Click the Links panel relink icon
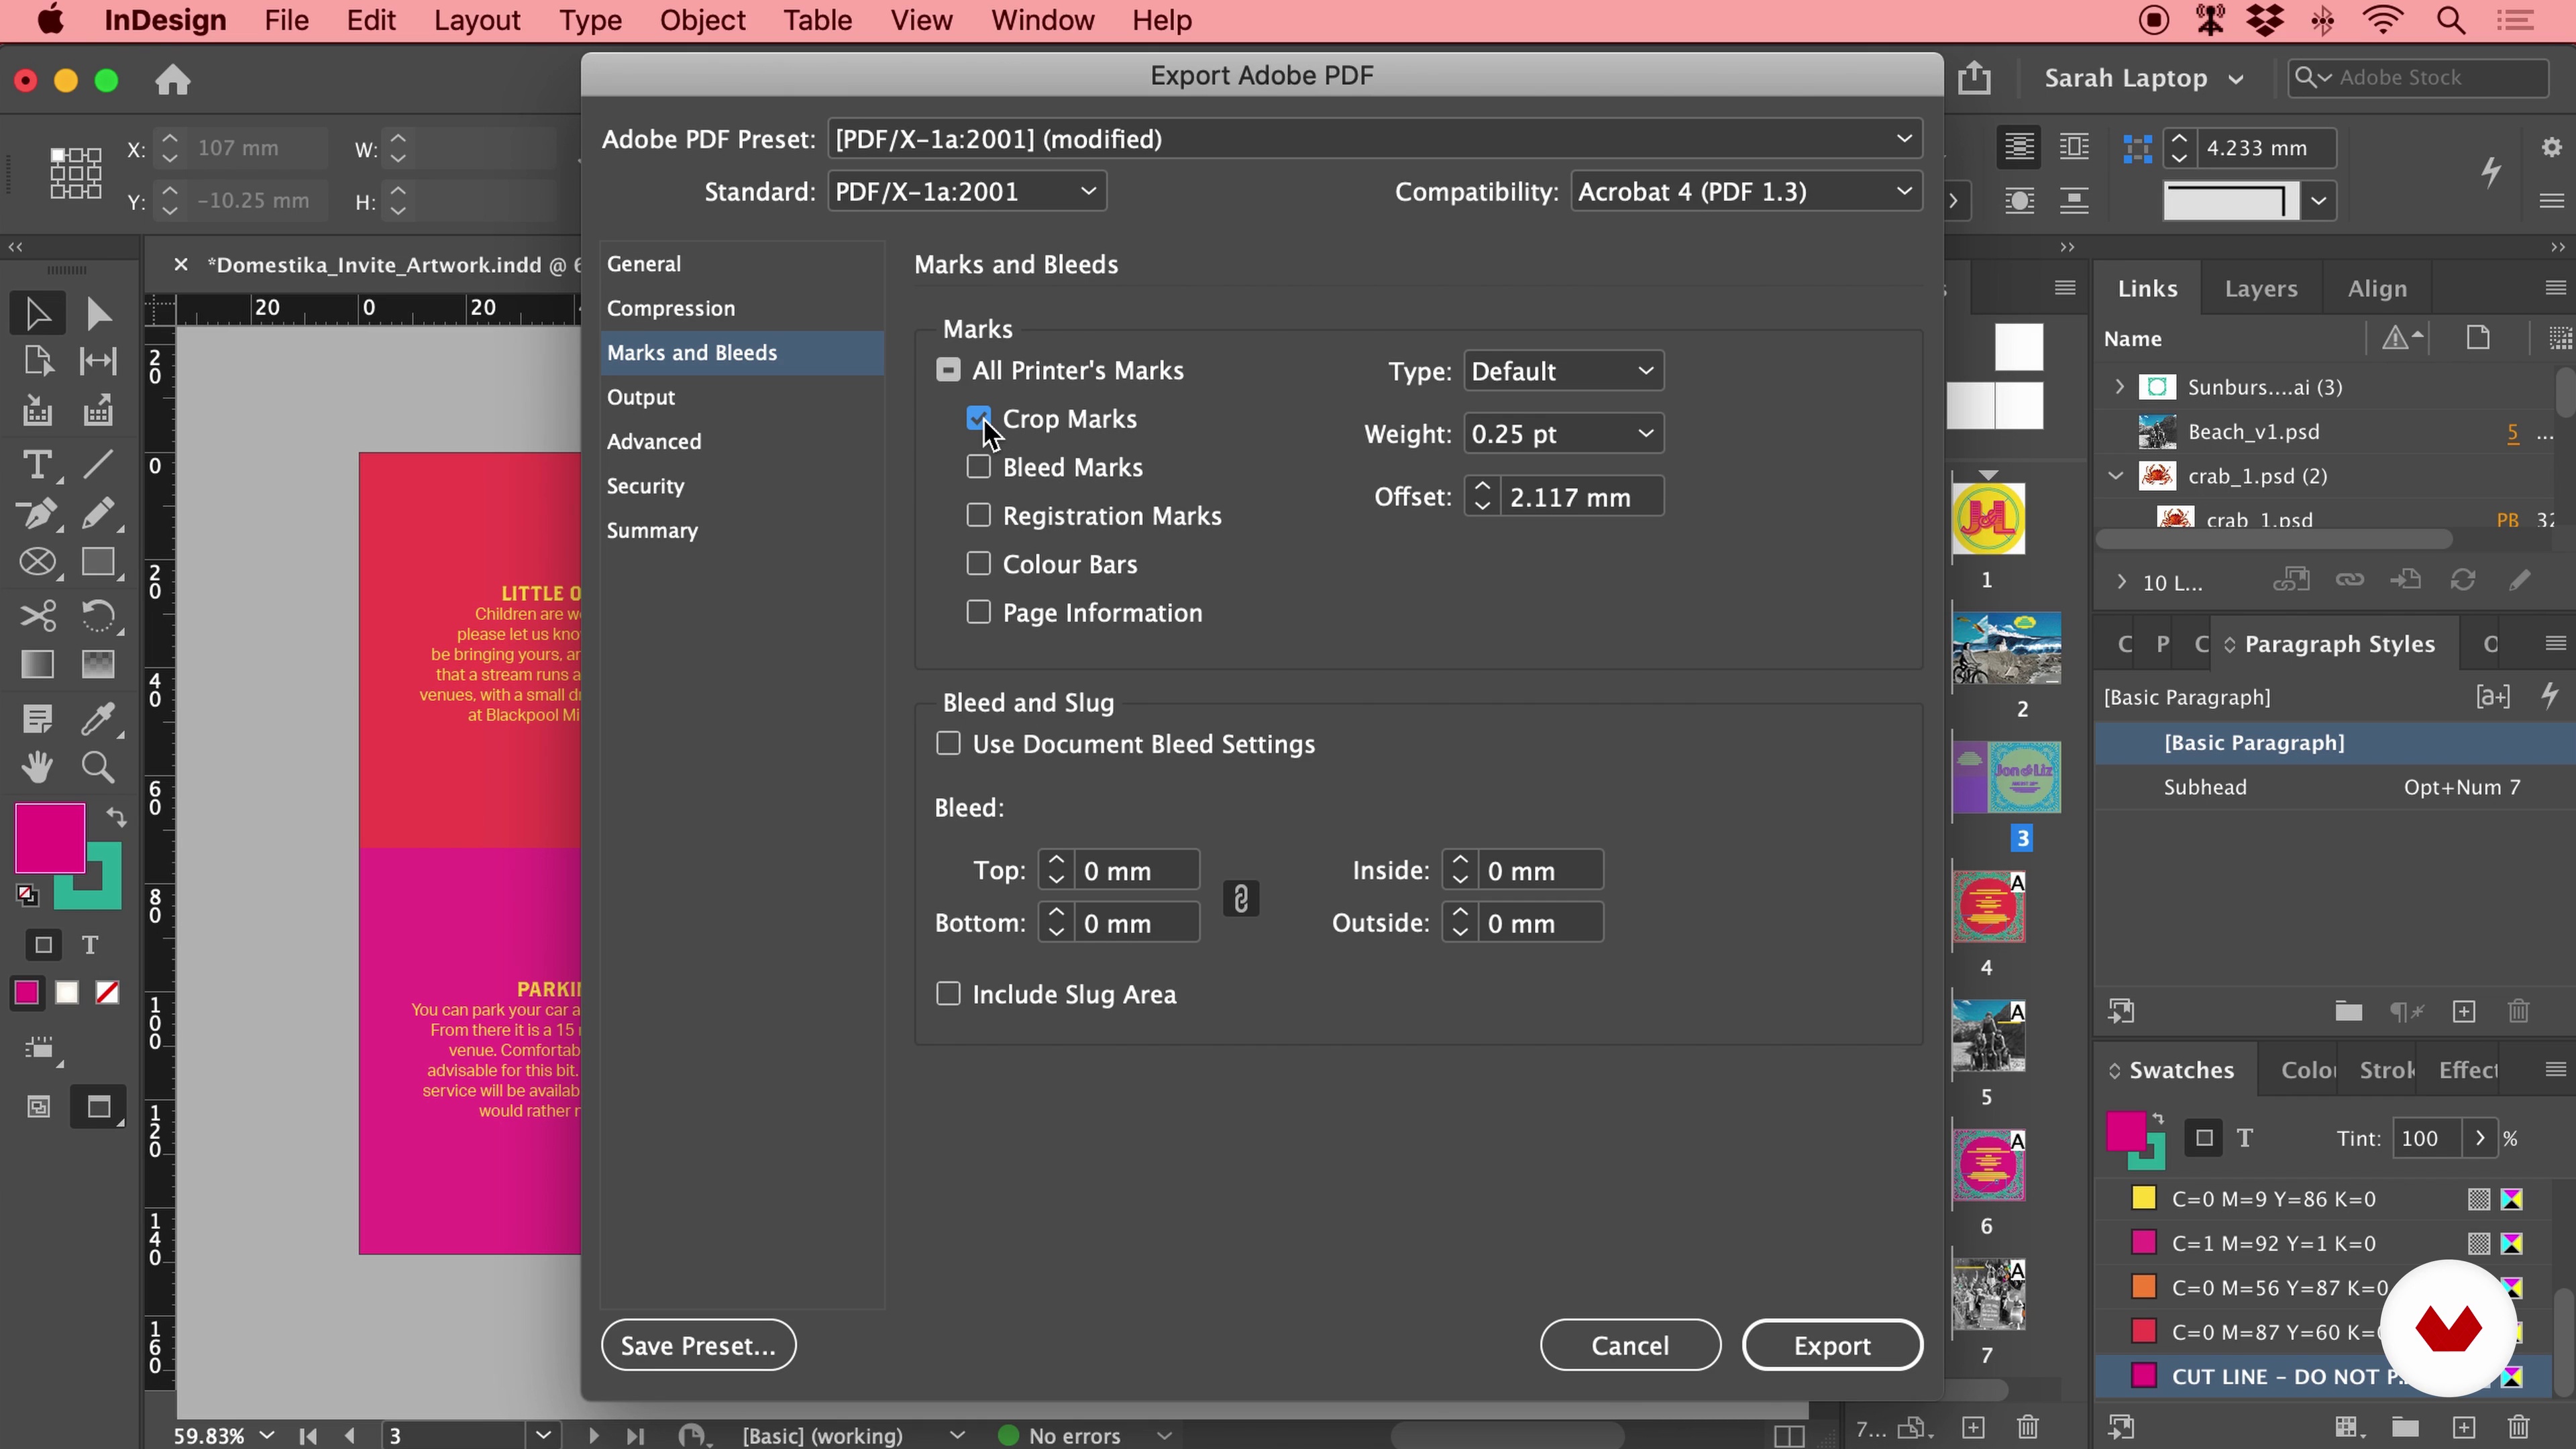Screen dimensions: 2576x1449 click(2350, 580)
